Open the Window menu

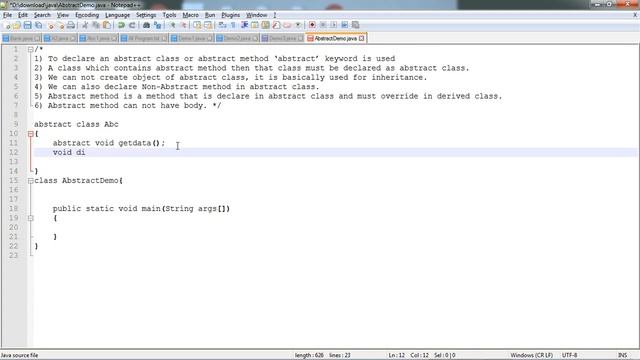[256, 15]
